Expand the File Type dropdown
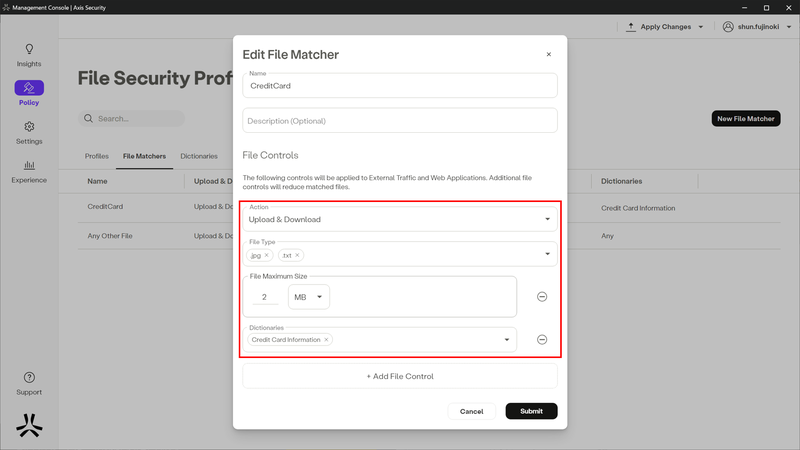Screen dimensions: 800x450 (547, 254)
